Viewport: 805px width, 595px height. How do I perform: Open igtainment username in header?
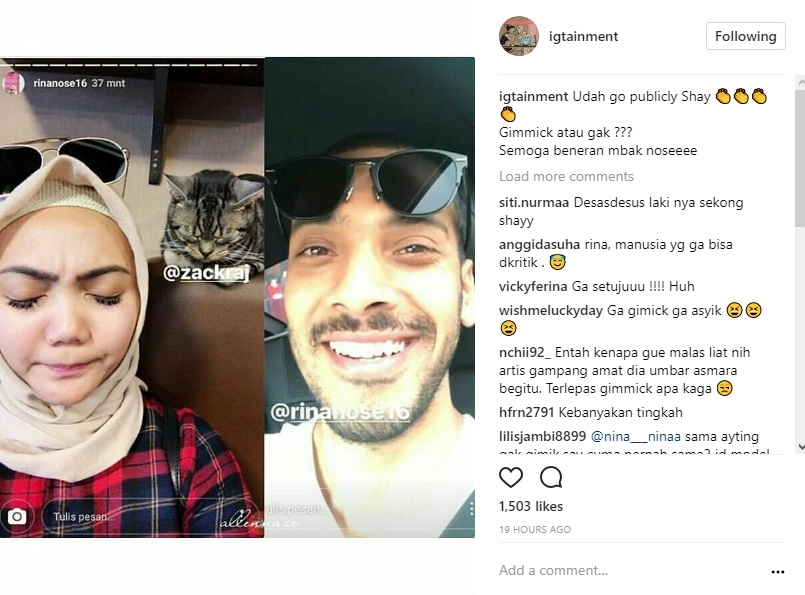583,36
